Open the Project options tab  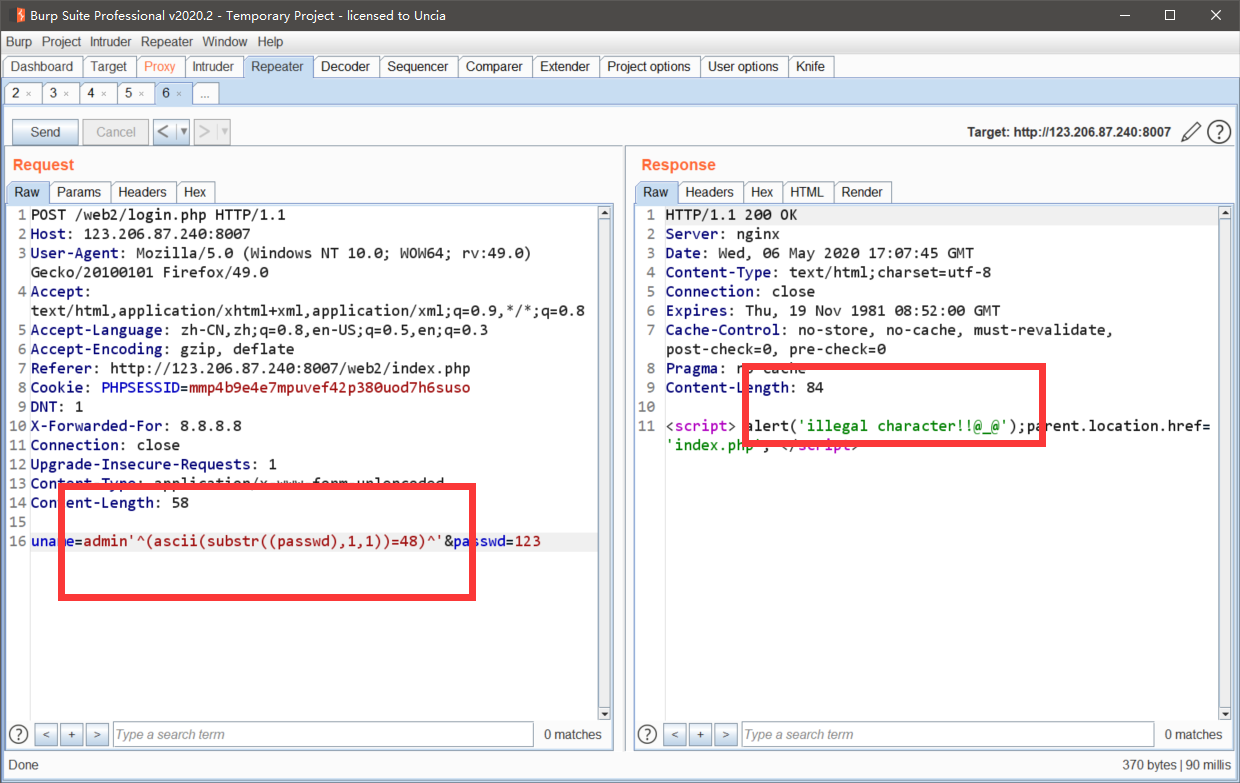[x=649, y=67]
